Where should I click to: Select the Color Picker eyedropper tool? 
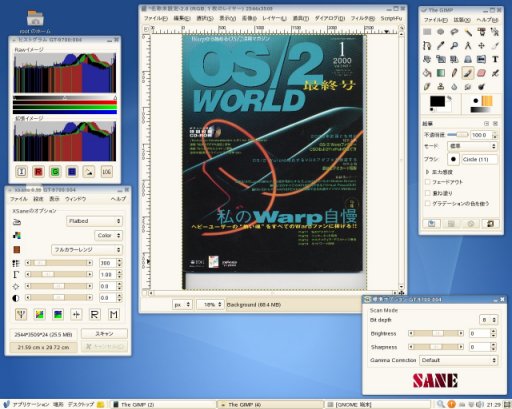coord(441,46)
